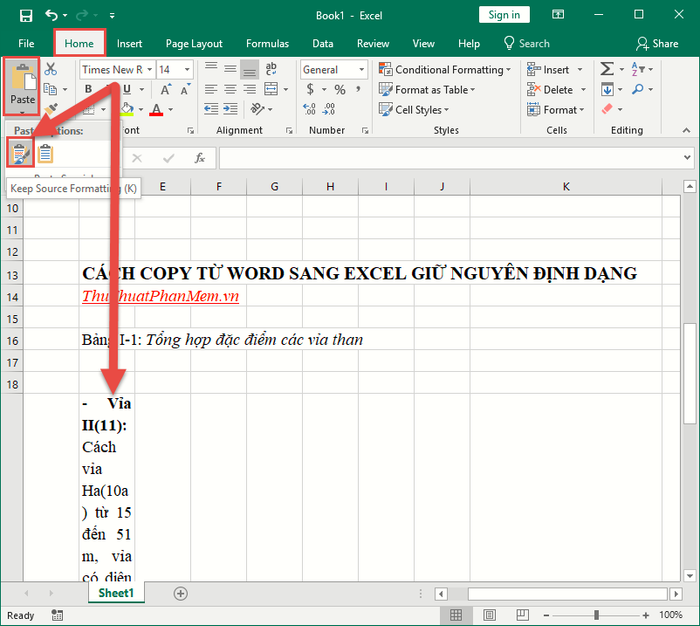Click the Search lightbulb box
The image size is (700, 626).
(527, 43)
